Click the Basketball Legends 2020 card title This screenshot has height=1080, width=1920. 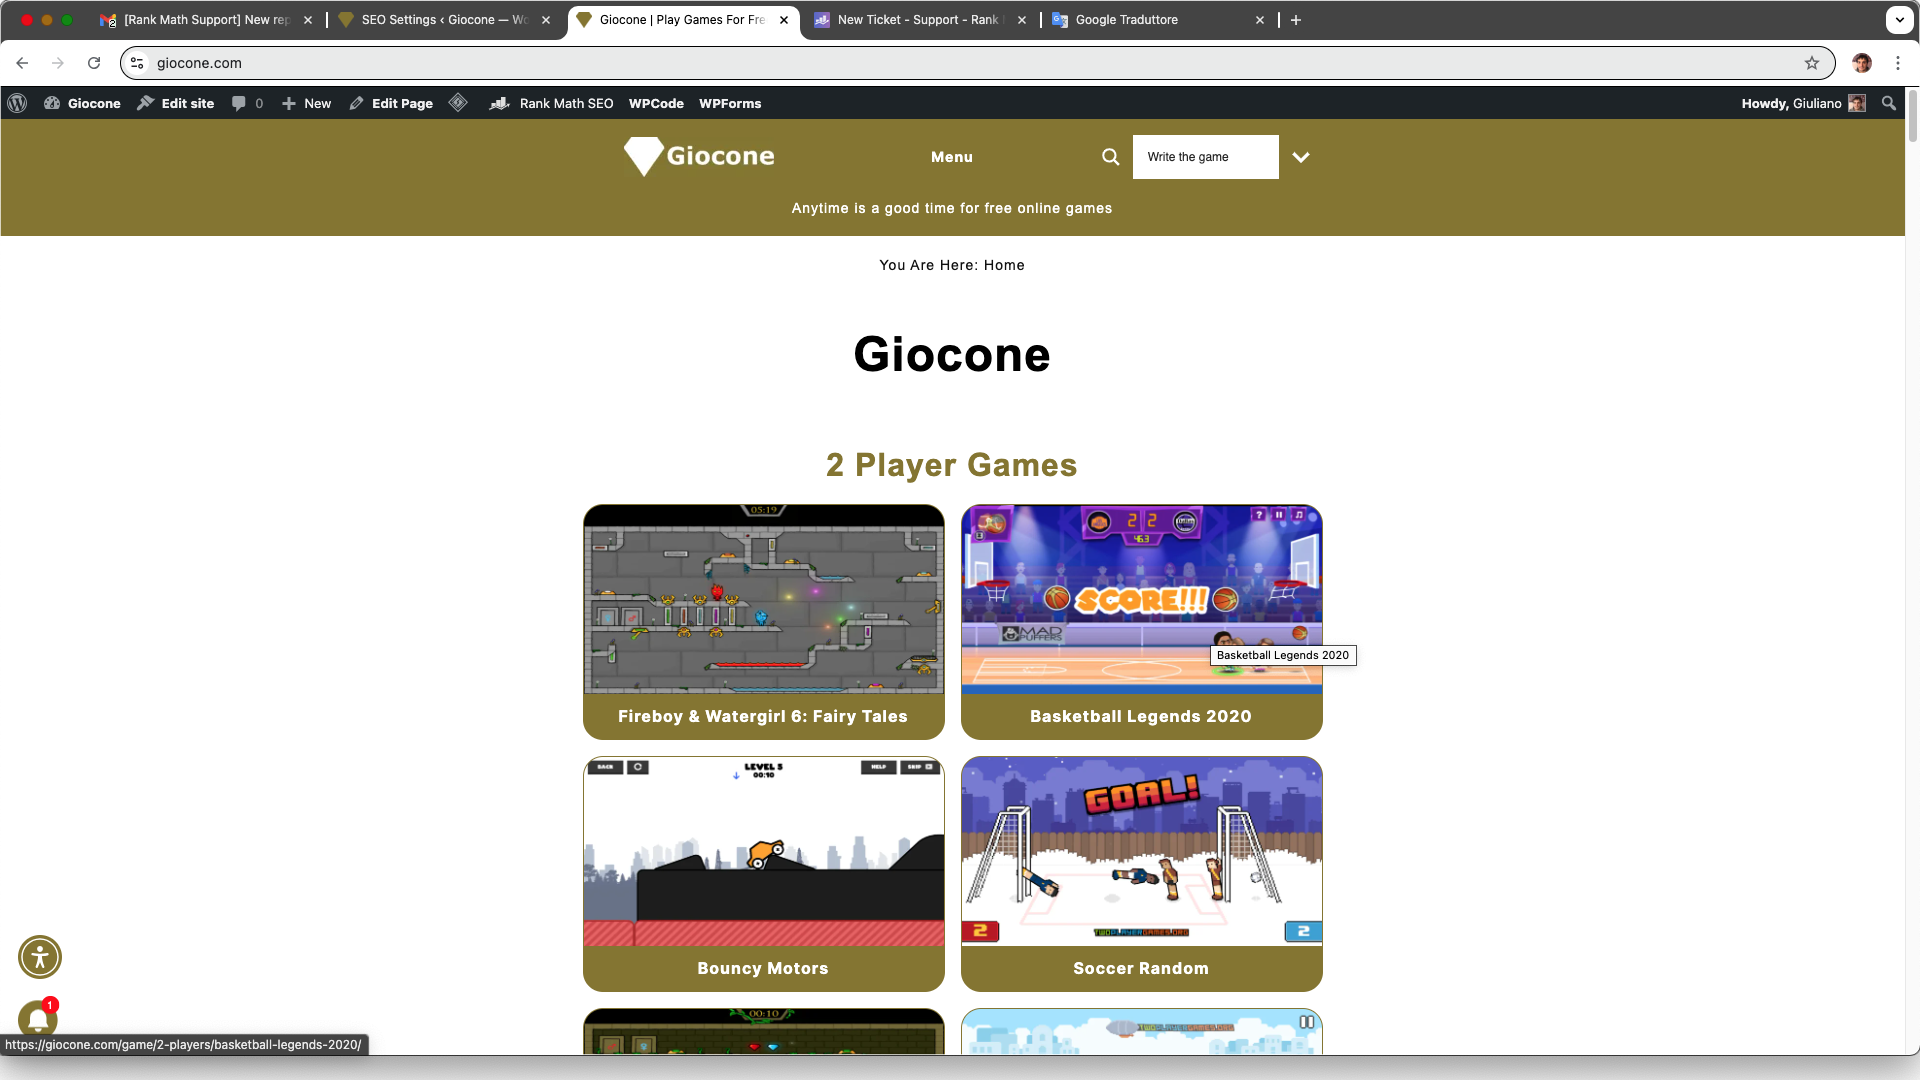[x=1141, y=716]
